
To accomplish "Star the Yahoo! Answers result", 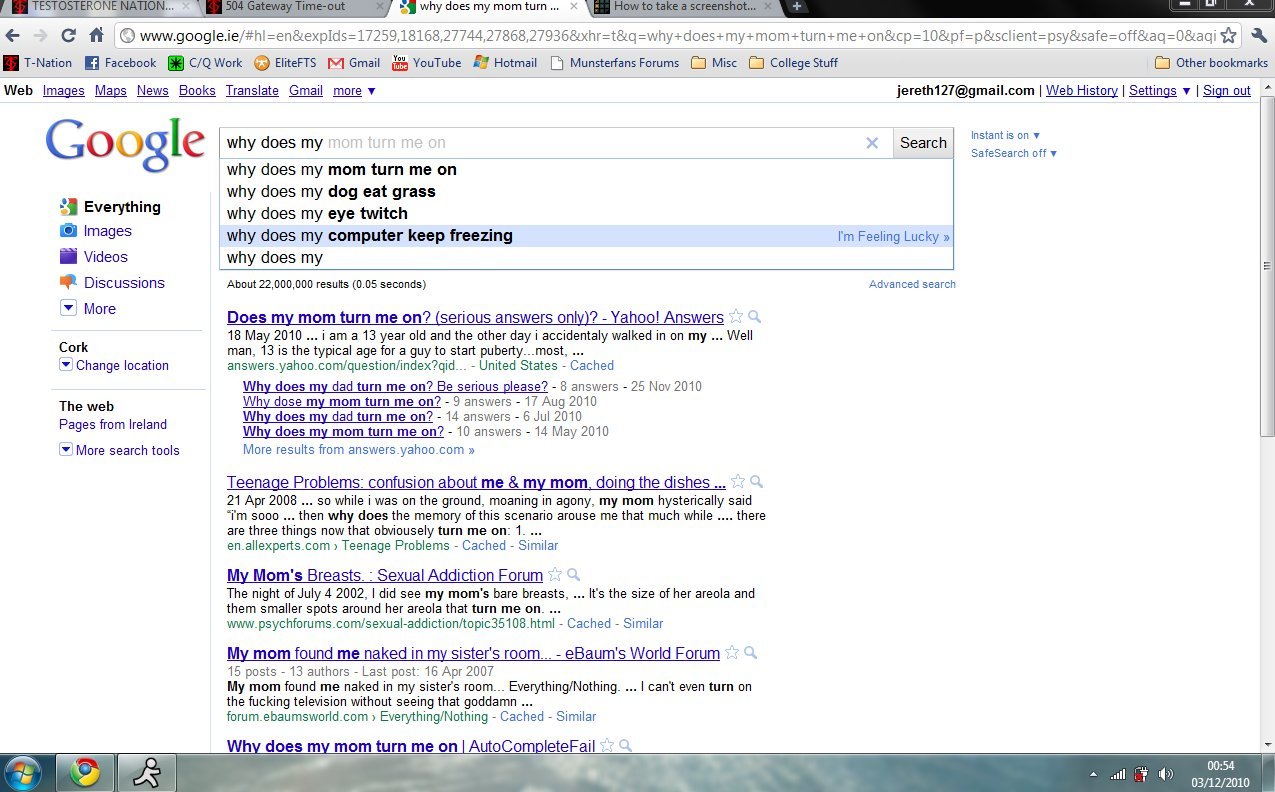I will [x=737, y=317].
